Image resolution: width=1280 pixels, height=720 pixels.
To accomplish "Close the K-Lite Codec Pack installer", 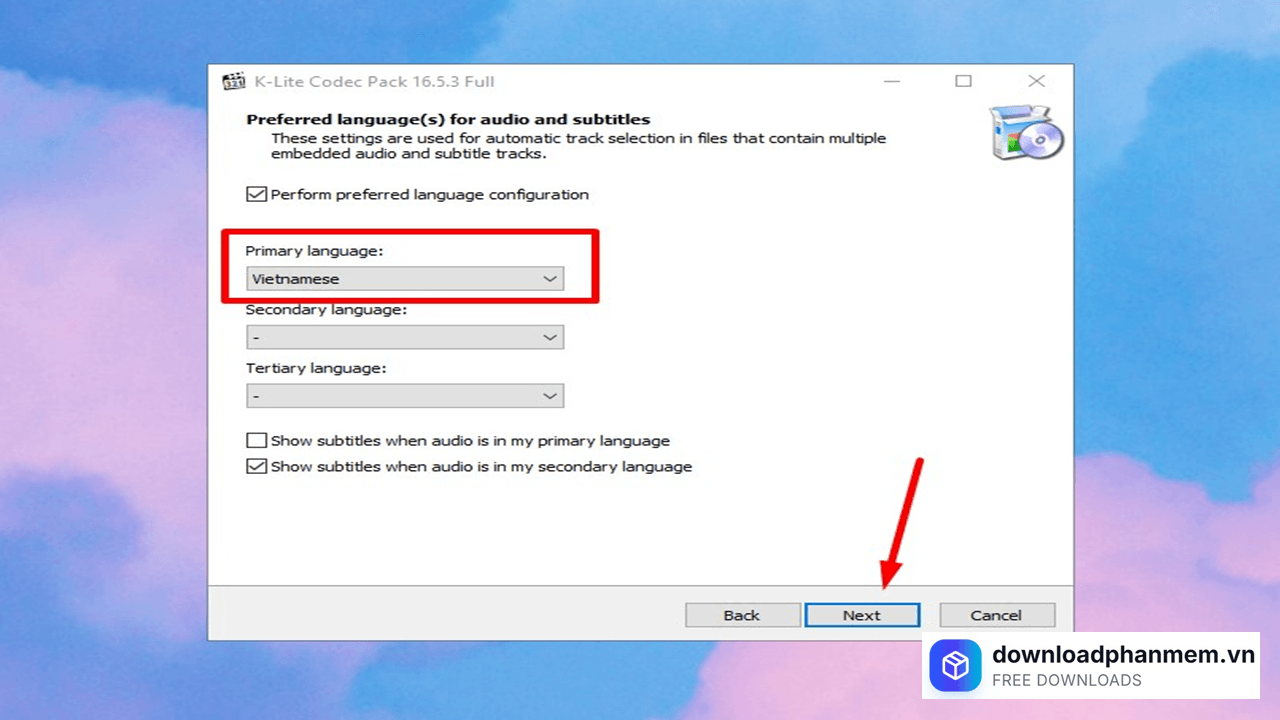I will click(x=1037, y=81).
